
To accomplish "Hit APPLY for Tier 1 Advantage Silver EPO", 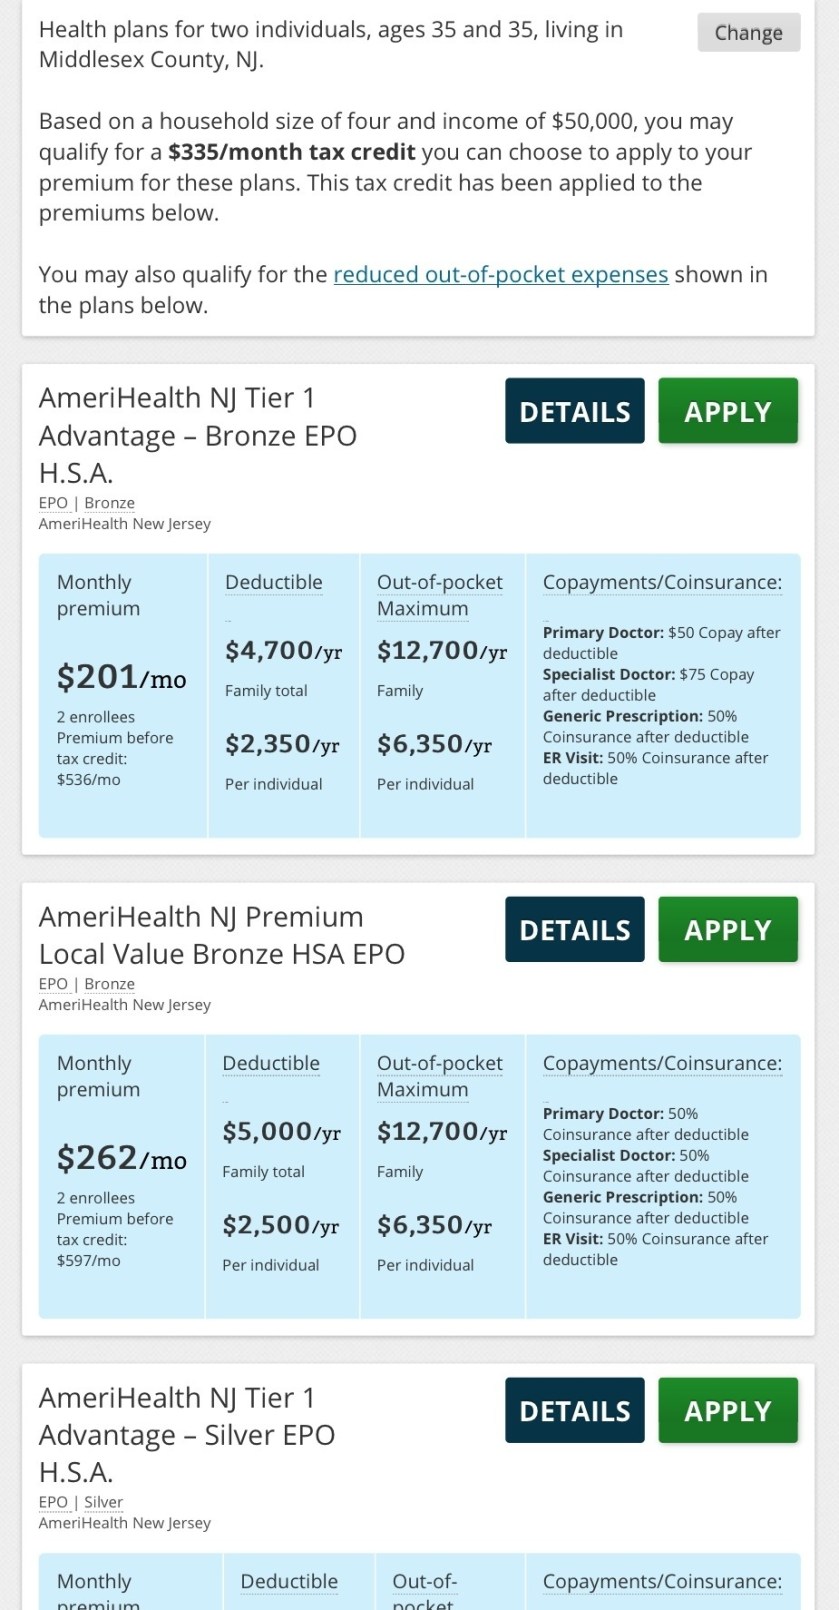I will click(x=727, y=1411).
